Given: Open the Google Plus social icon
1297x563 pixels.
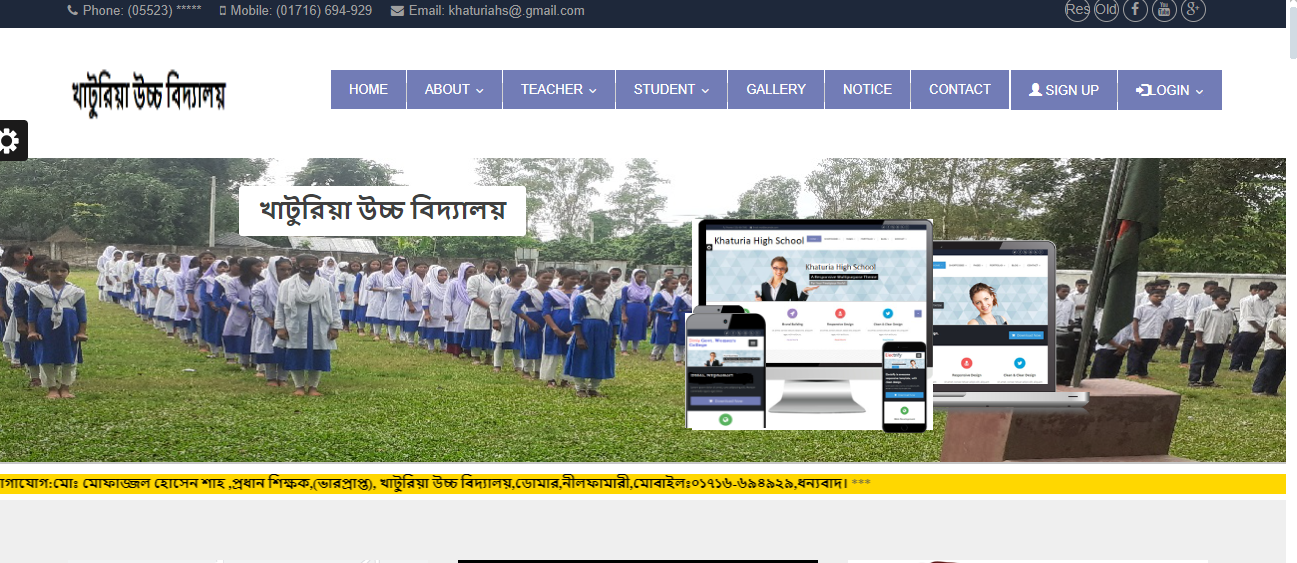Looking at the screenshot, I should [1193, 10].
